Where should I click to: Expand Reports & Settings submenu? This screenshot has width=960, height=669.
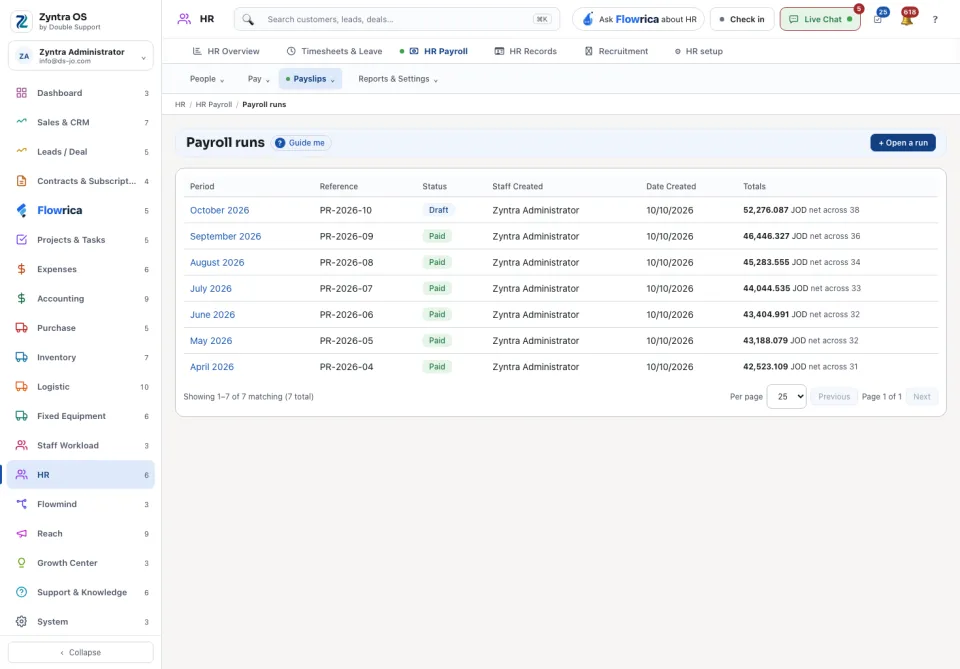398,79
